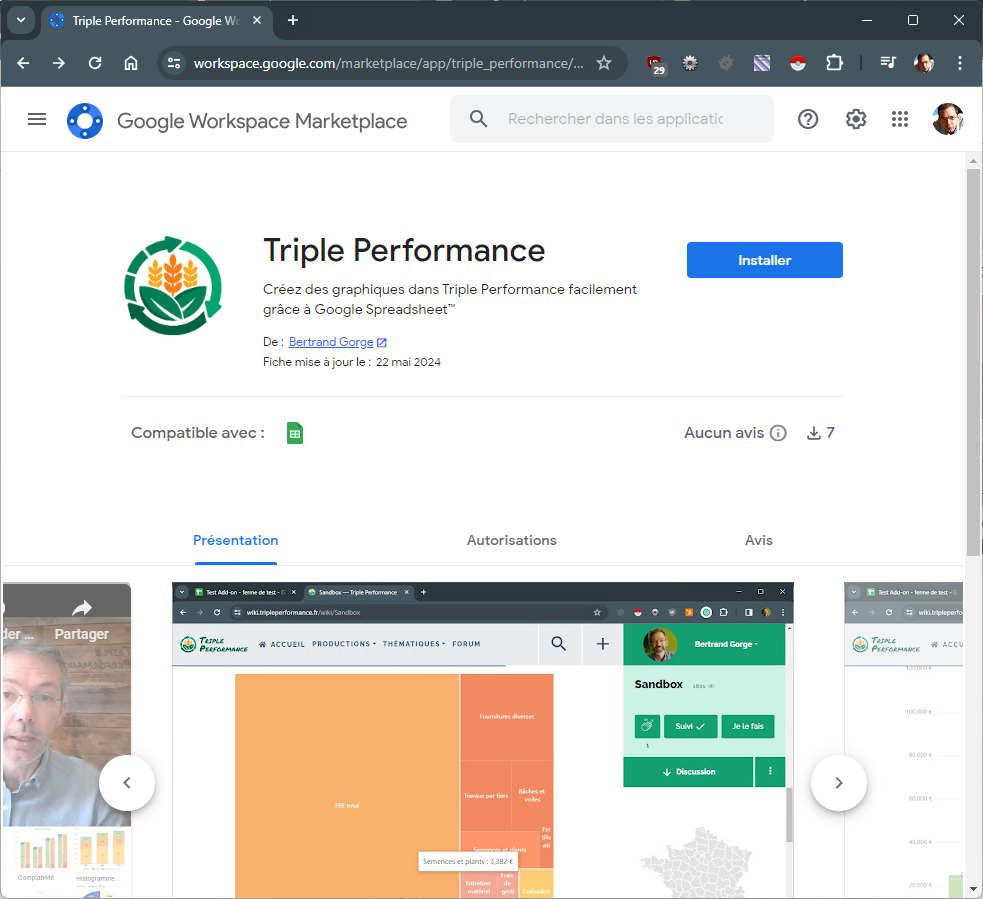Reload the page in Chrome
Viewport: 983px width, 899px height.
coord(95,63)
